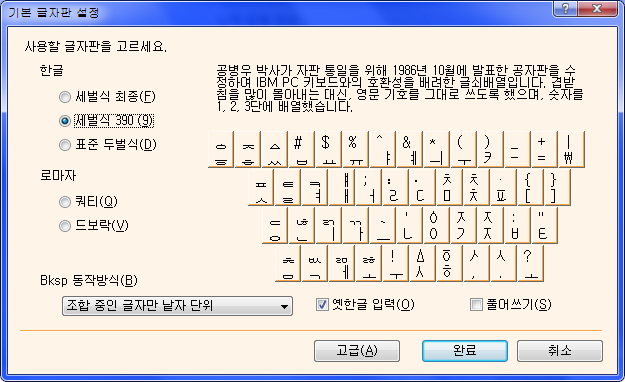Uncheck the 옛한글 입력(O) checkbox

coord(365,305)
